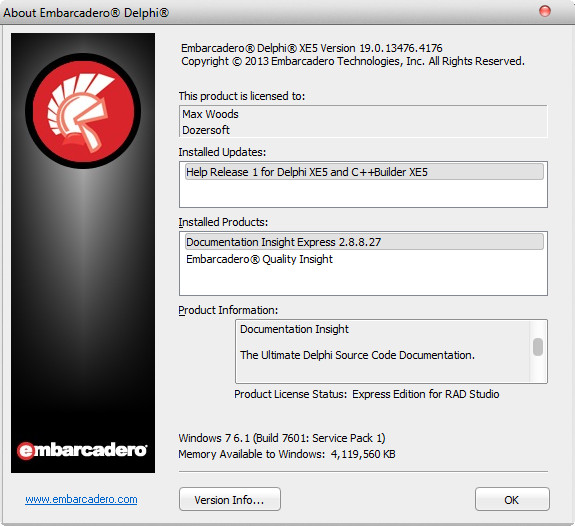Click the Installed Products label
The width and height of the screenshot is (575, 526).
[223, 222]
